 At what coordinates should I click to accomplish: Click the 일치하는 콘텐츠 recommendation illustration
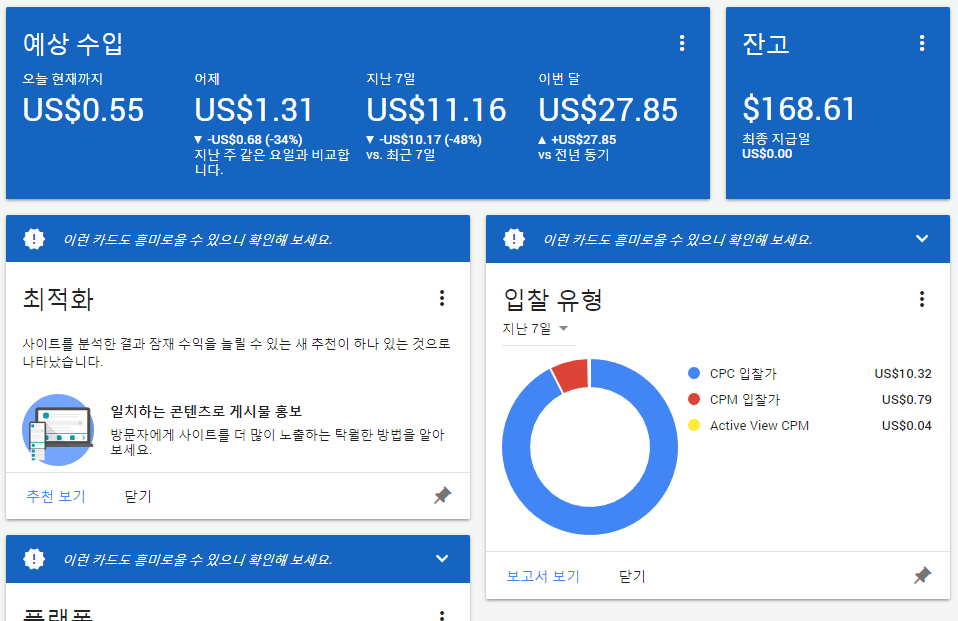point(57,429)
